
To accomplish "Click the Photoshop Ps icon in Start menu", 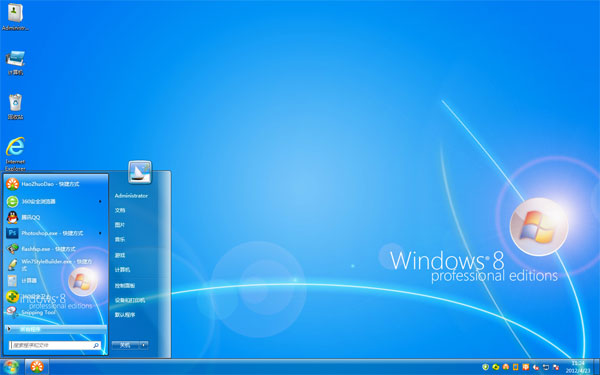I will tap(12, 233).
